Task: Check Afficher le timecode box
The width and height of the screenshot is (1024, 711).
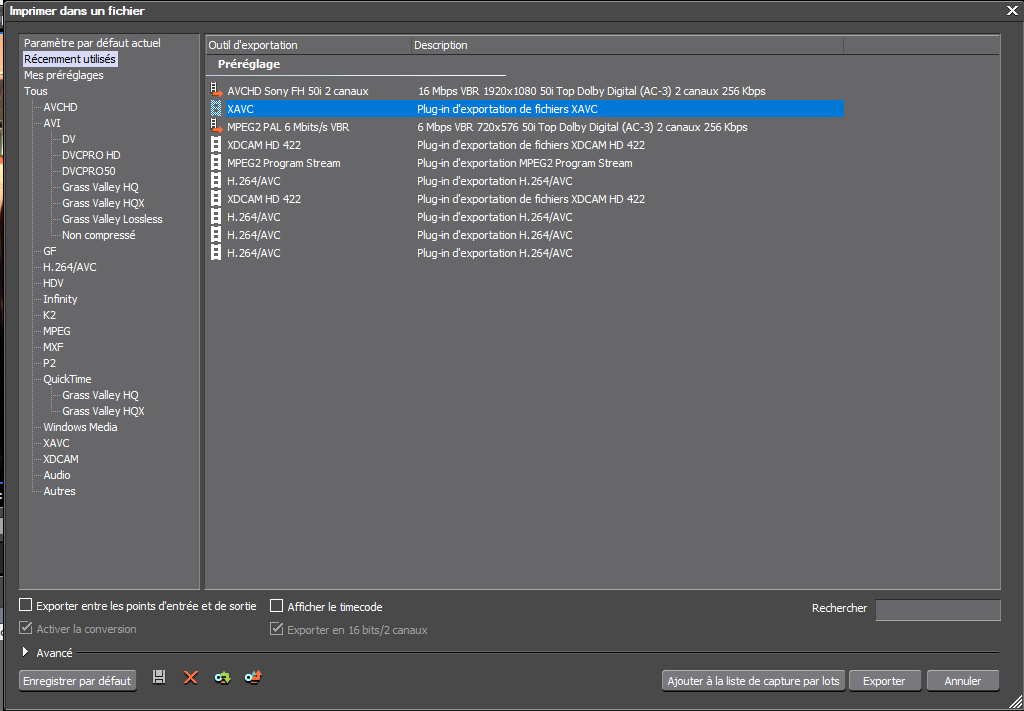Action: tap(277, 606)
